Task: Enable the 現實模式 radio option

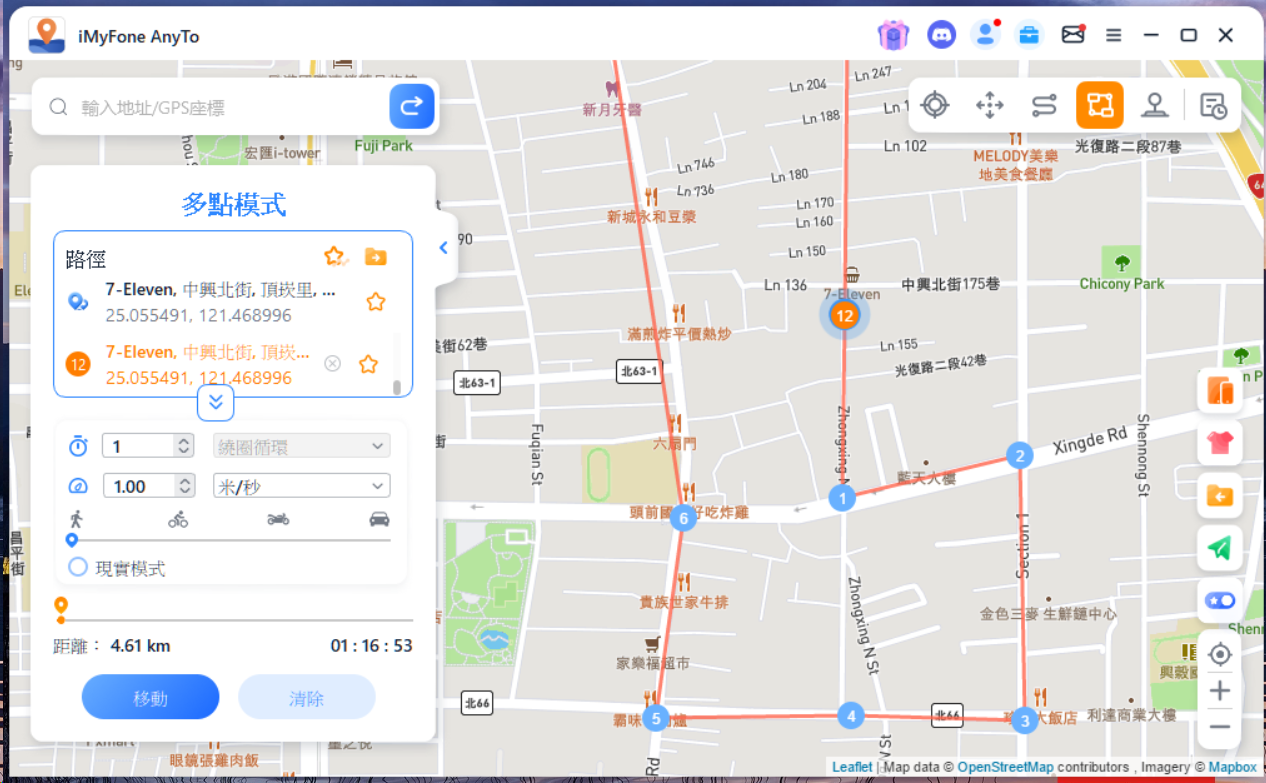Action: point(78,568)
